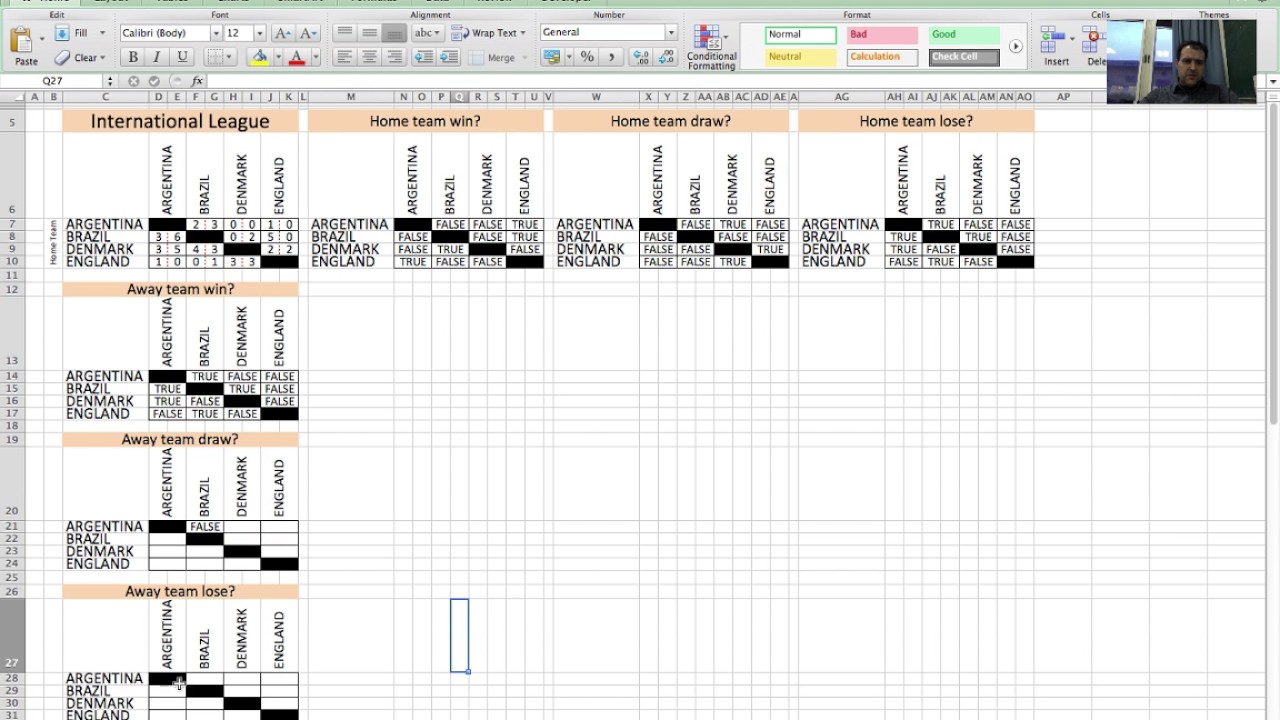Open the font name Calibri (Body) dropdown

(215, 33)
